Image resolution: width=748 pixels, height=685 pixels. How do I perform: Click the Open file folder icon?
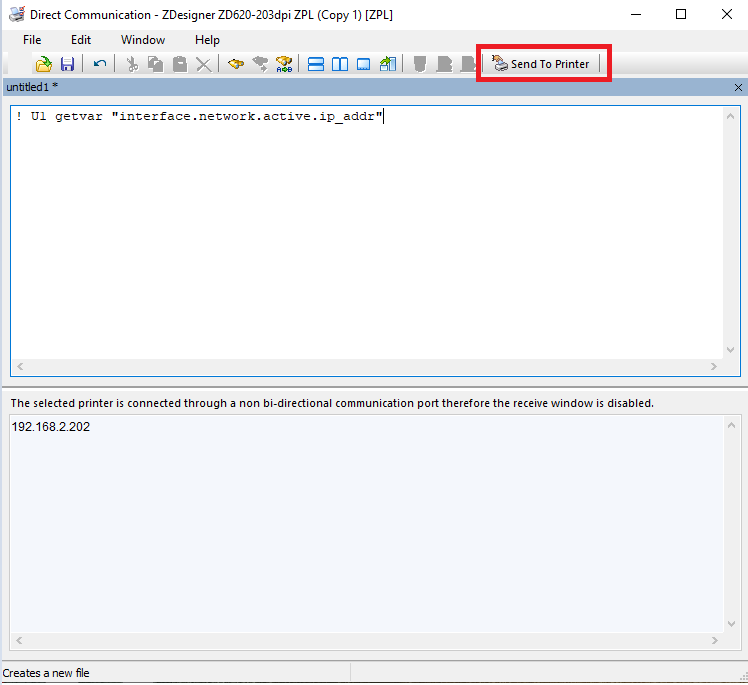(44, 64)
